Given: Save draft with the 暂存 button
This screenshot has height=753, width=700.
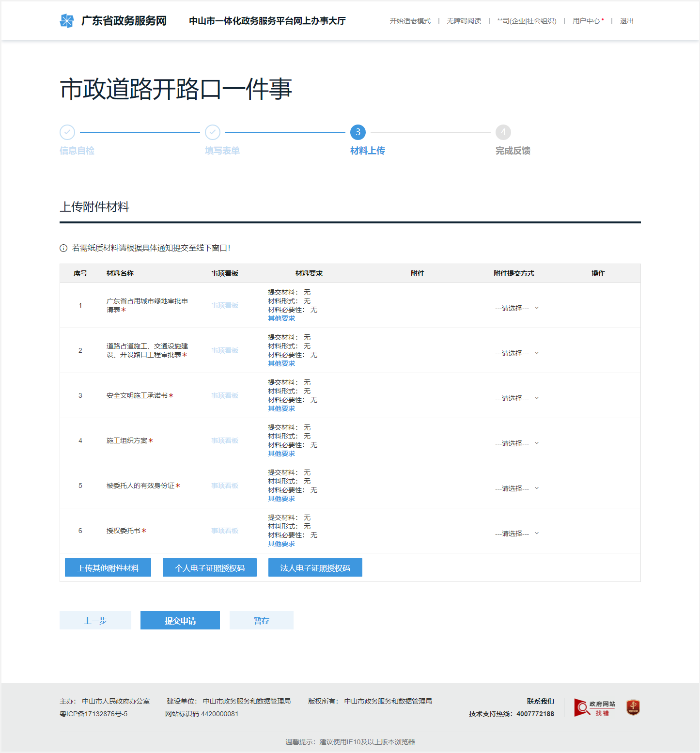Looking at the screenshot, I should click(x=262, y=620).
